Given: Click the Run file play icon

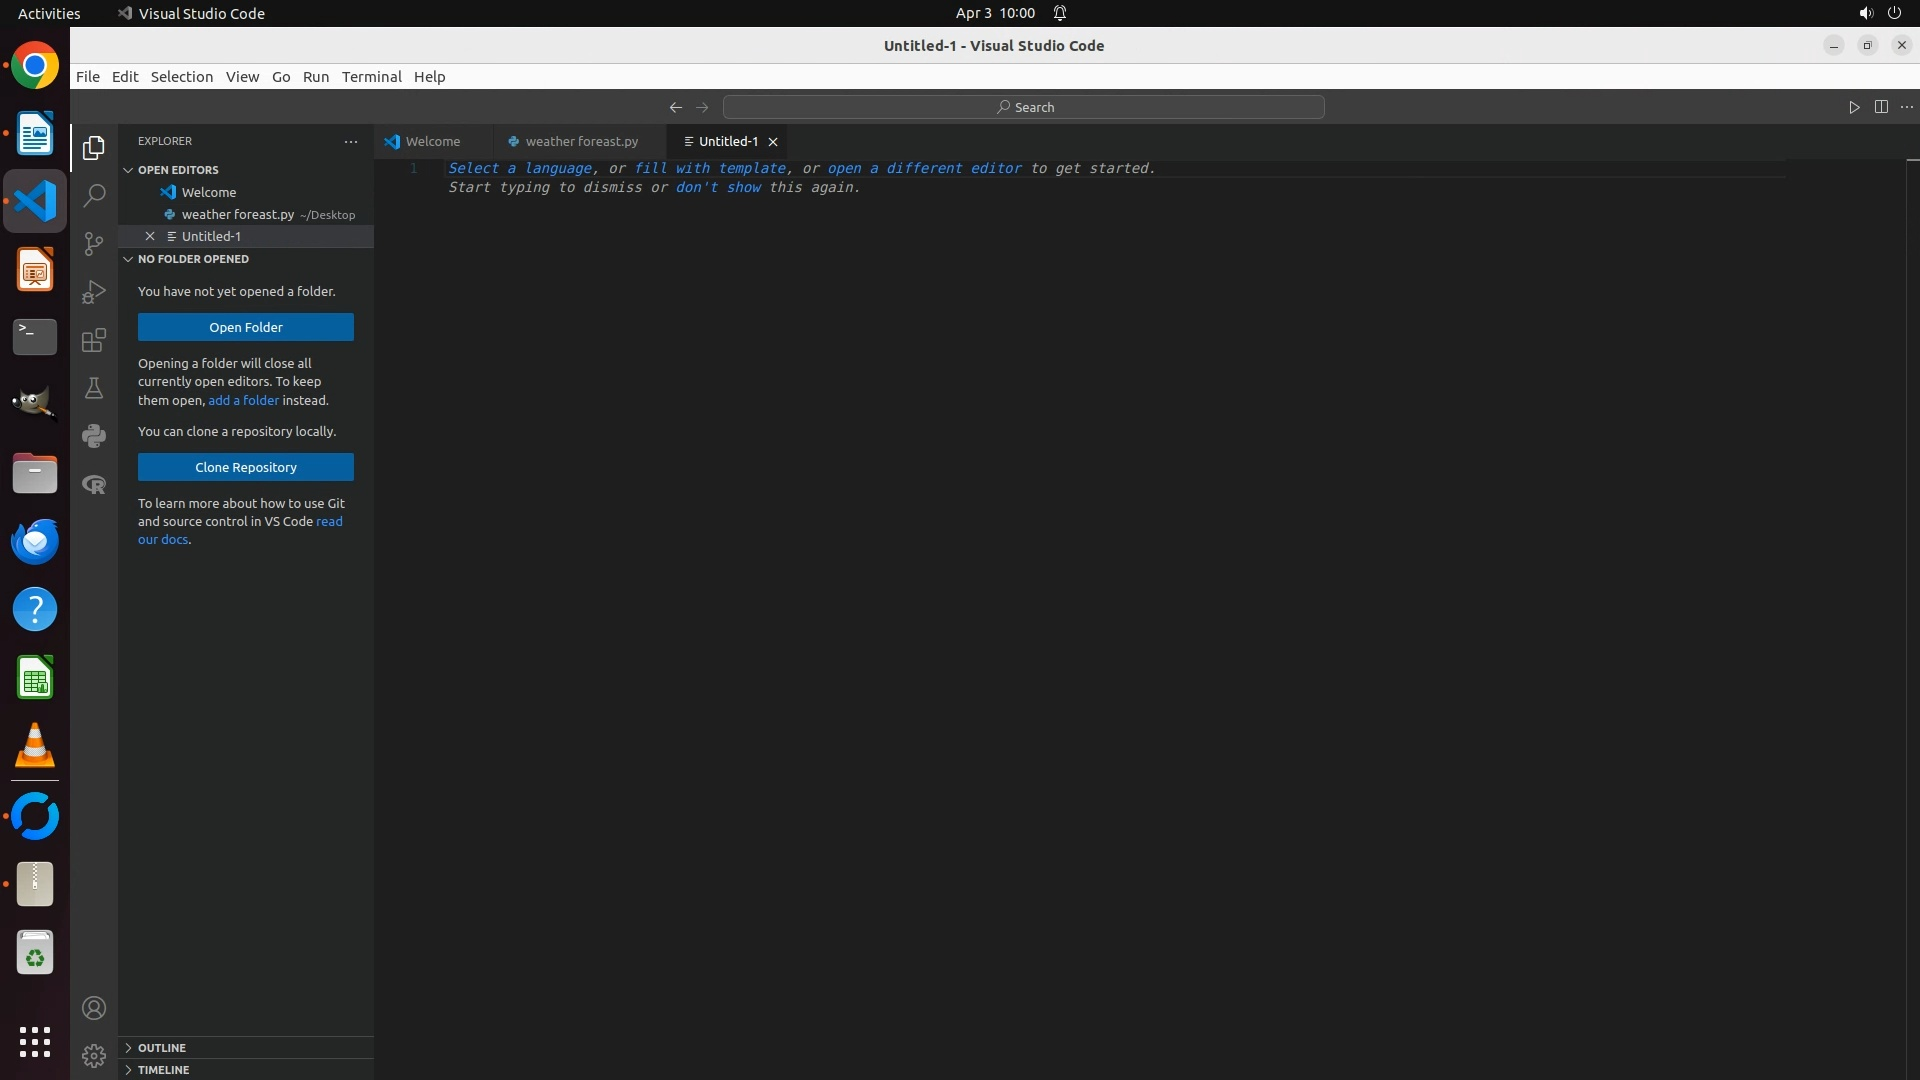Looking at the screenshot, I should (1854, 107).
